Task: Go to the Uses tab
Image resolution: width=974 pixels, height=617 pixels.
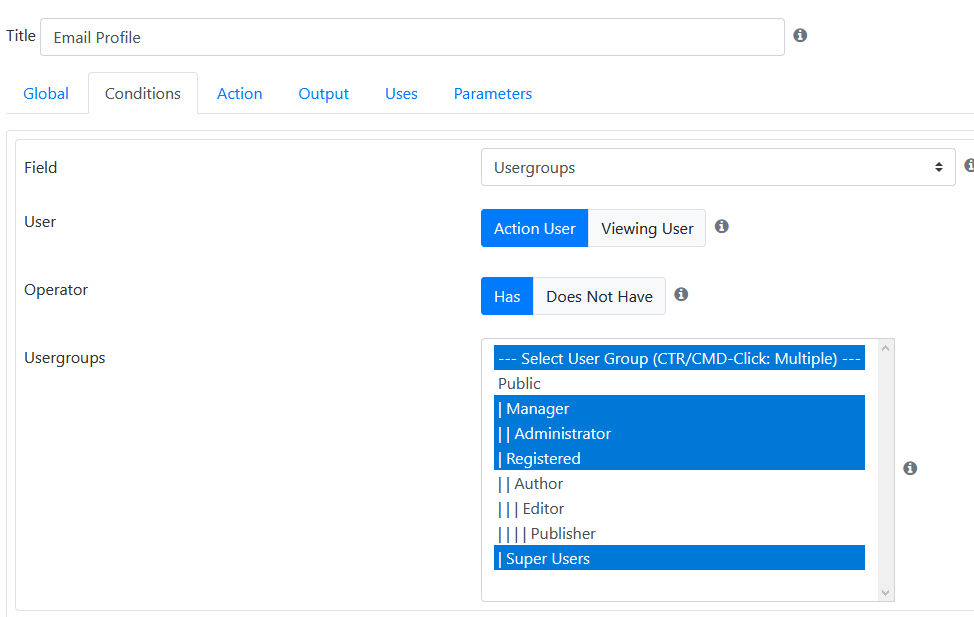Action: [401, 94]
